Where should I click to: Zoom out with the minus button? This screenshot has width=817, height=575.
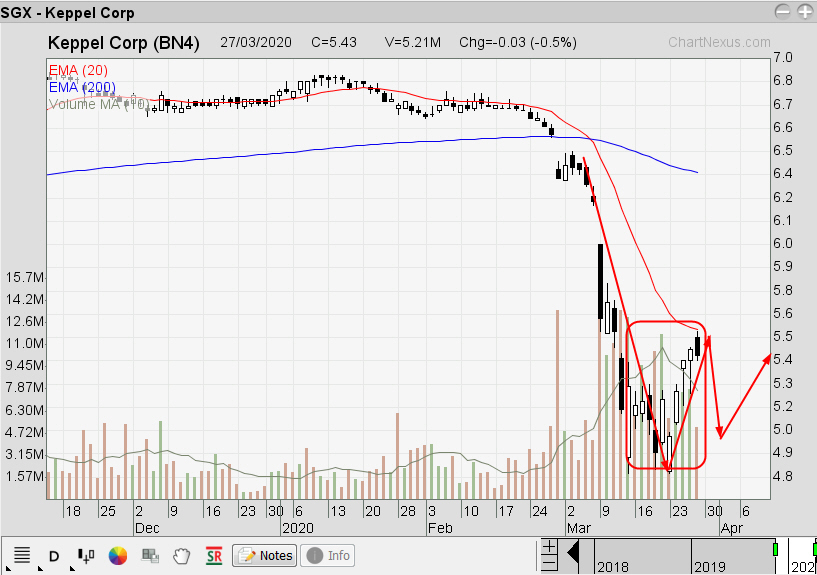[x=549, y=562]
